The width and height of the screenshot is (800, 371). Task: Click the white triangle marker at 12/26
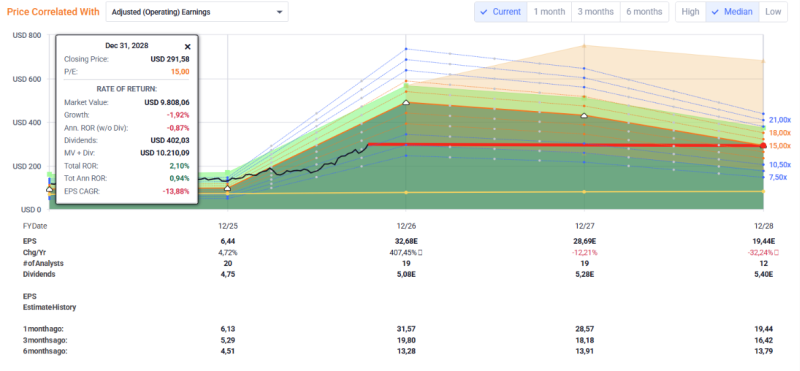pyautogui.click(x=406, y=103)
